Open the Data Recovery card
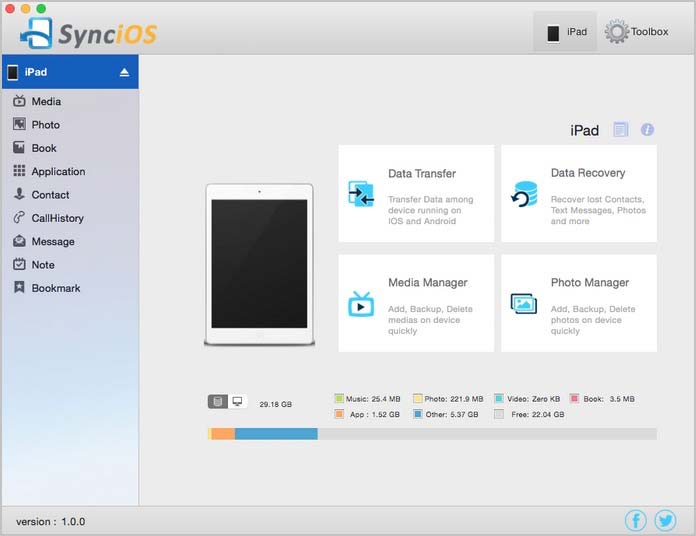The width and height of the screenshot is (696, 536). 579,193
